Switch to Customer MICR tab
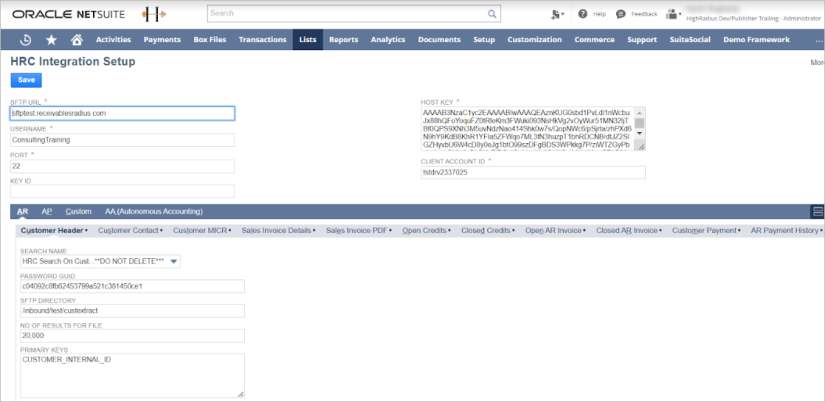 pyautogui.click(x=202, y=230)
